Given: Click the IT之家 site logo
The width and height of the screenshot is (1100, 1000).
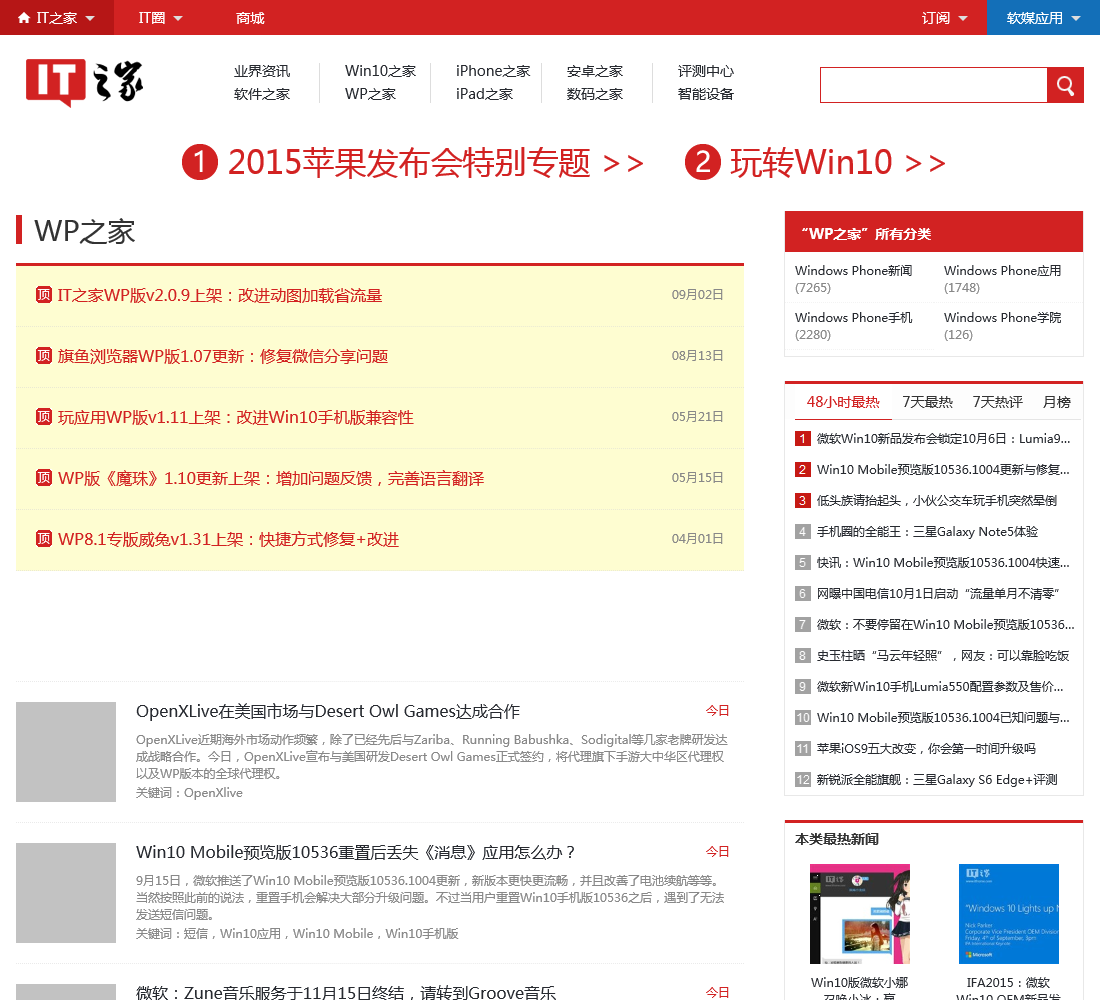Looking at the screenshot, I should [x=84, y=83].
